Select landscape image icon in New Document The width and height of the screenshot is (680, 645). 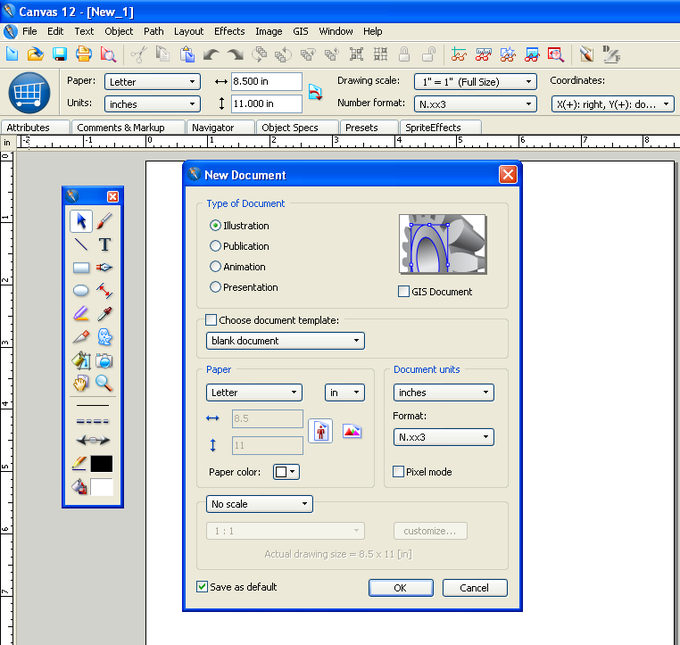pyautogui.click(x=352, y=431)
